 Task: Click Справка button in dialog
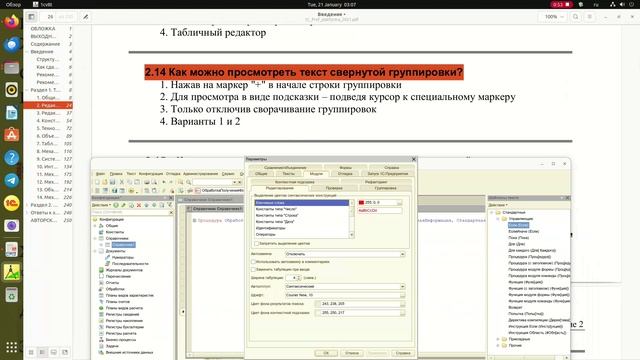tap(403, 353)
